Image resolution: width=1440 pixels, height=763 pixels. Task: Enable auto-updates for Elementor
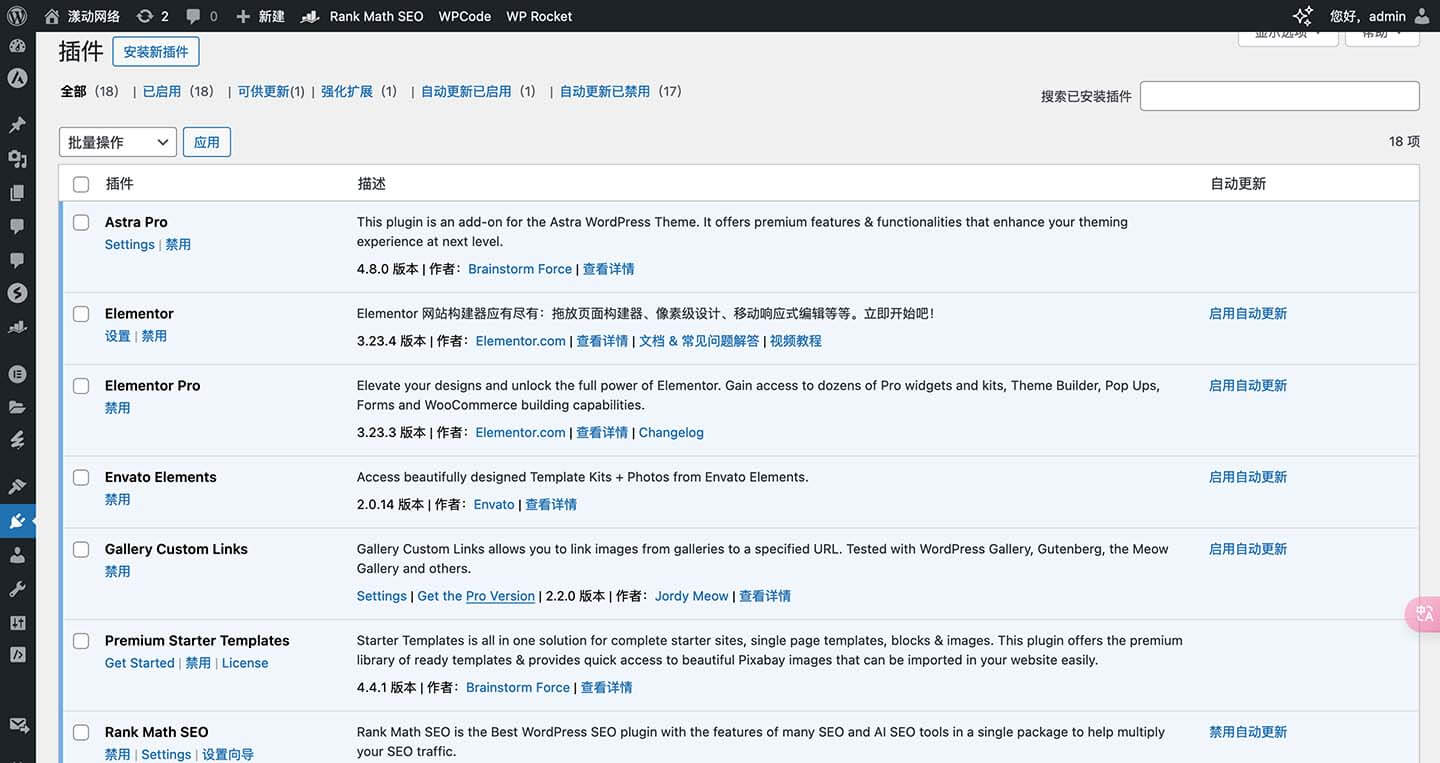1248,313
